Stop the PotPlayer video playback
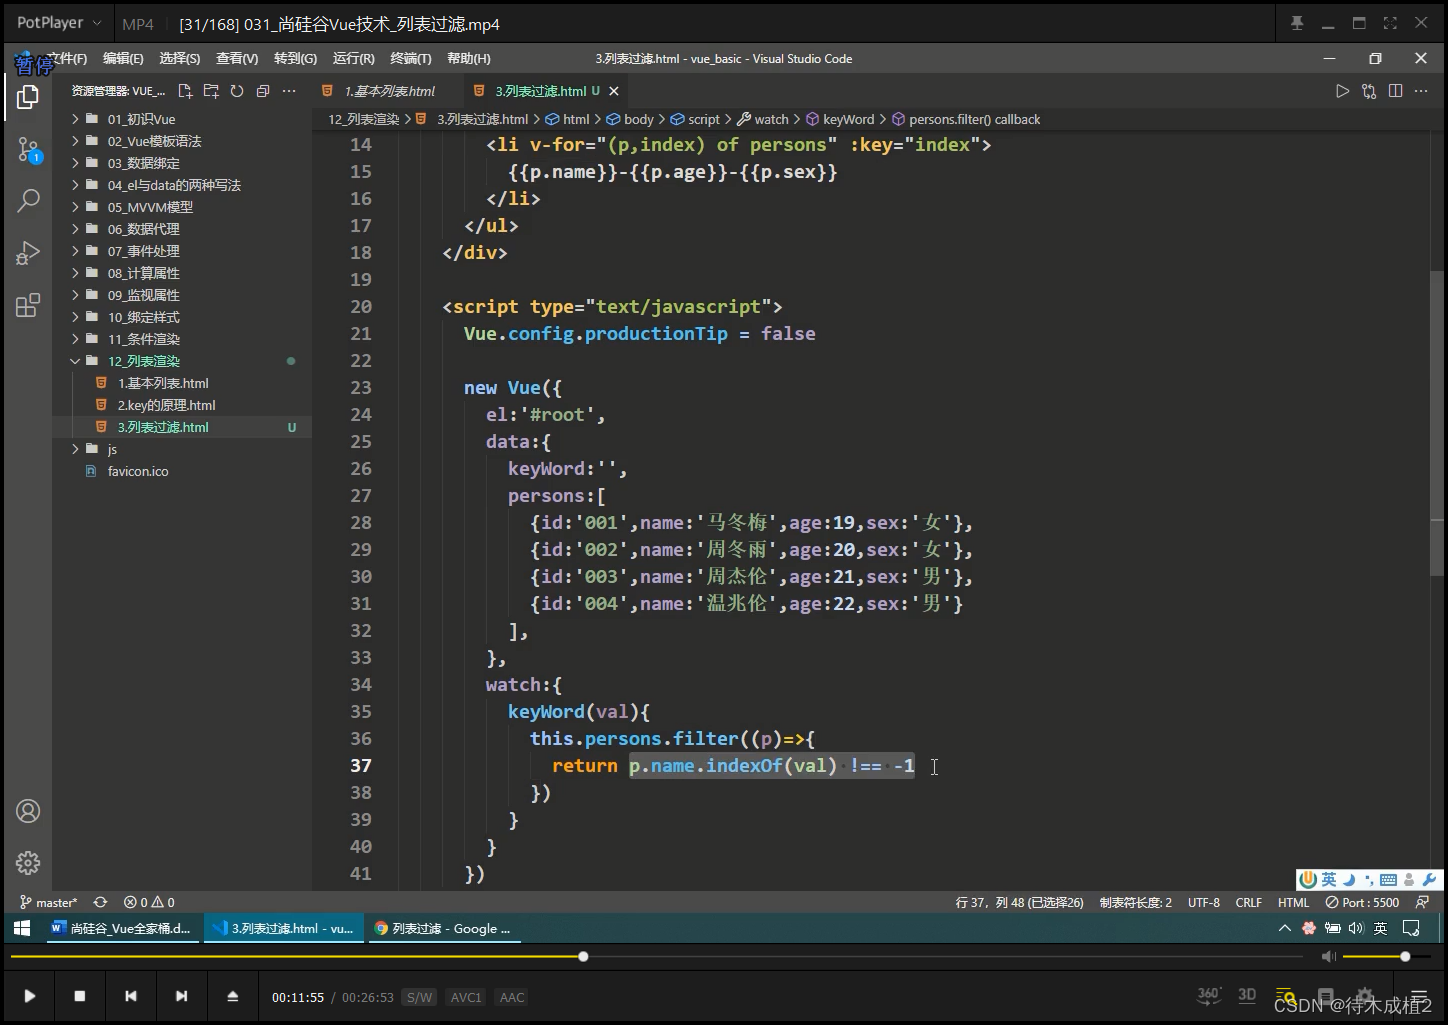The image size is (1448, 1025). coord(80,996)
